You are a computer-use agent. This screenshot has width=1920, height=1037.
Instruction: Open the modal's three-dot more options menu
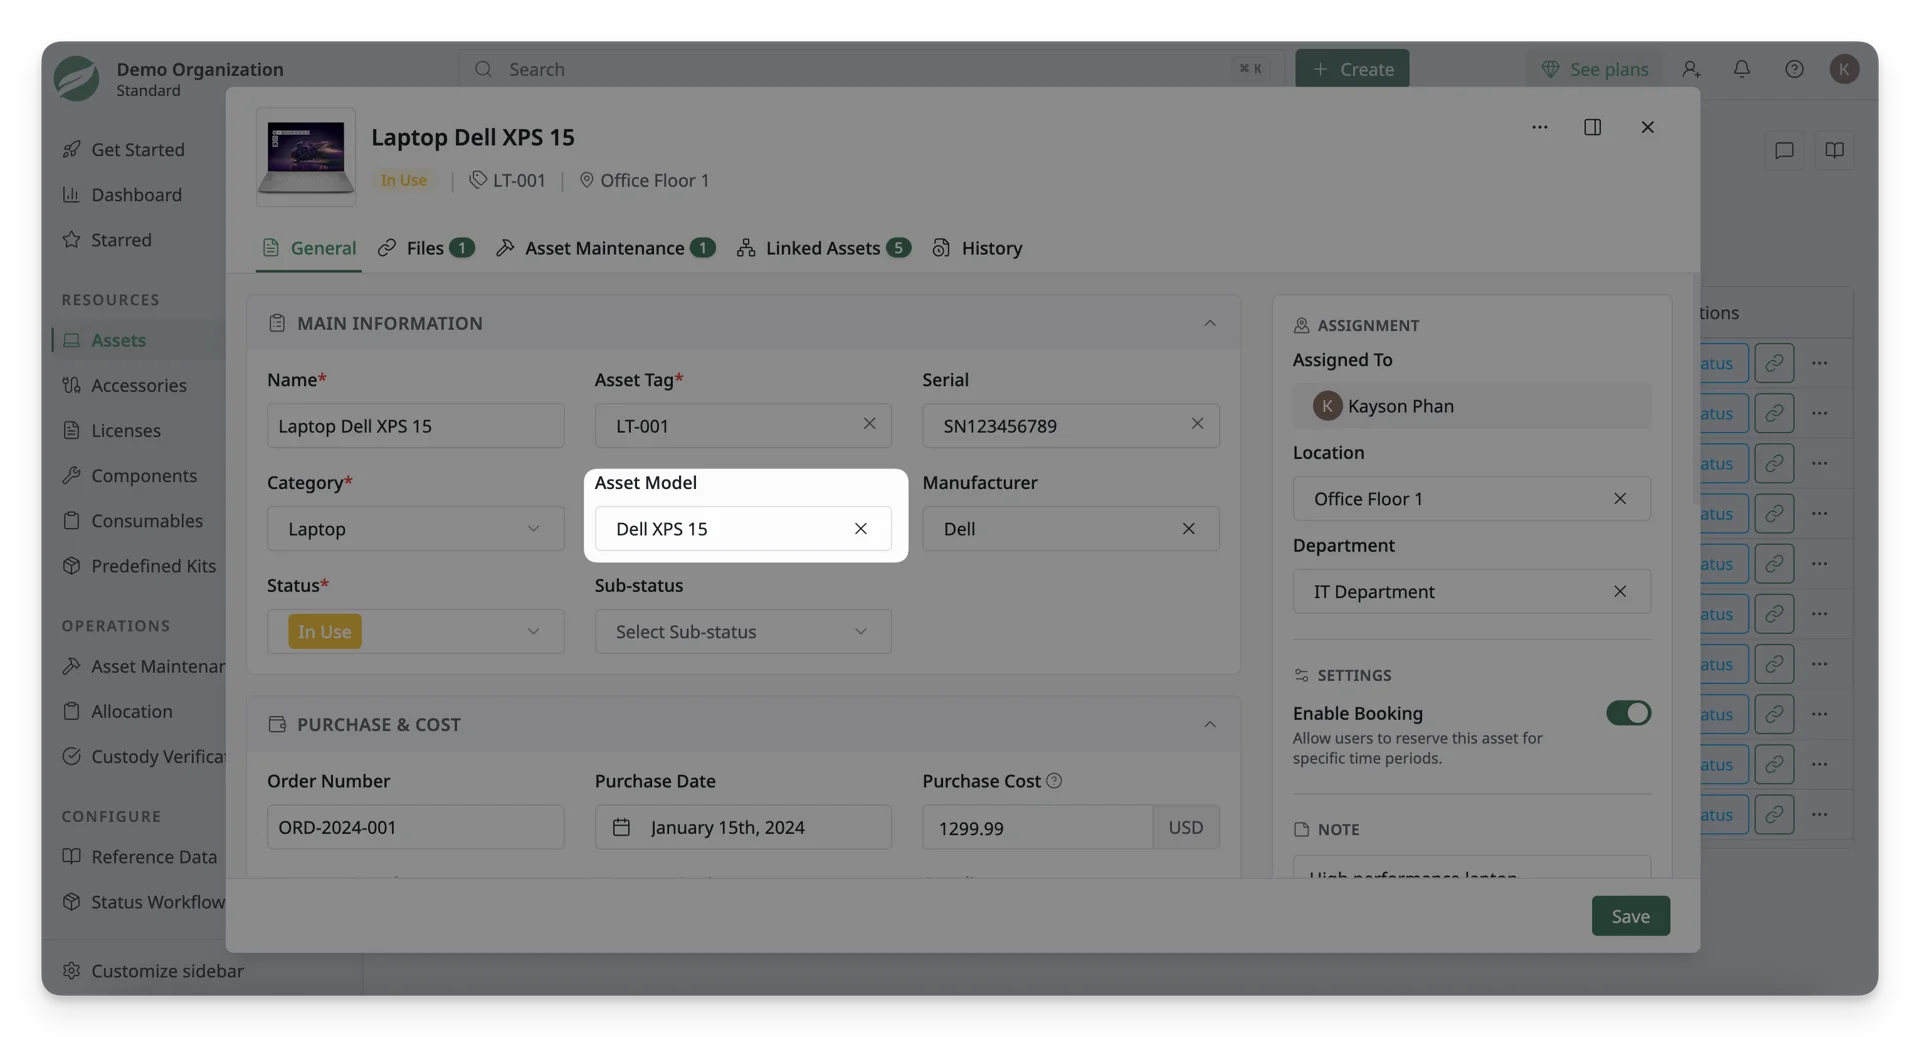1539,127
